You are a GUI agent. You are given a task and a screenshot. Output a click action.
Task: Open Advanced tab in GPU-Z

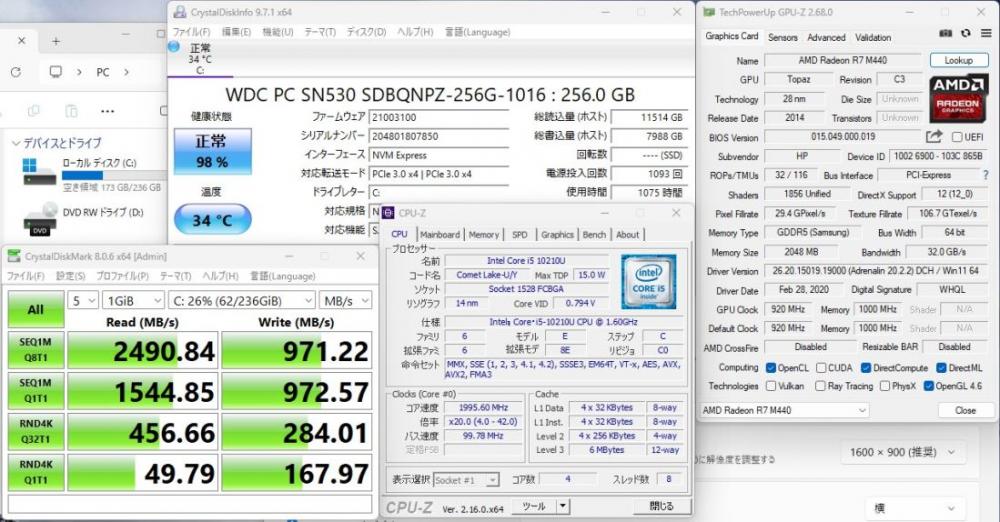(x=826, y=37)
